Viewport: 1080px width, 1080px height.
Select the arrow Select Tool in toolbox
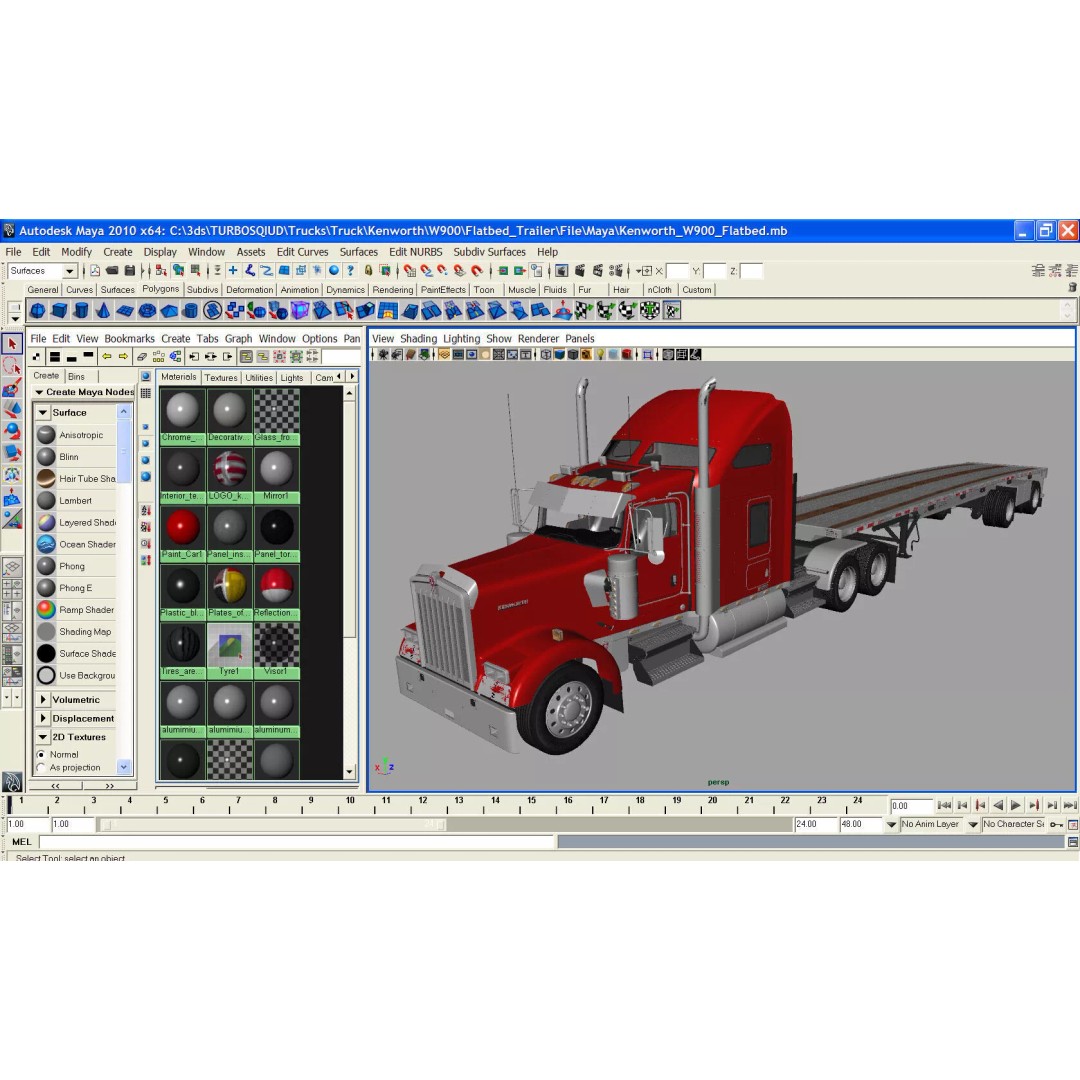click(12, 343)
